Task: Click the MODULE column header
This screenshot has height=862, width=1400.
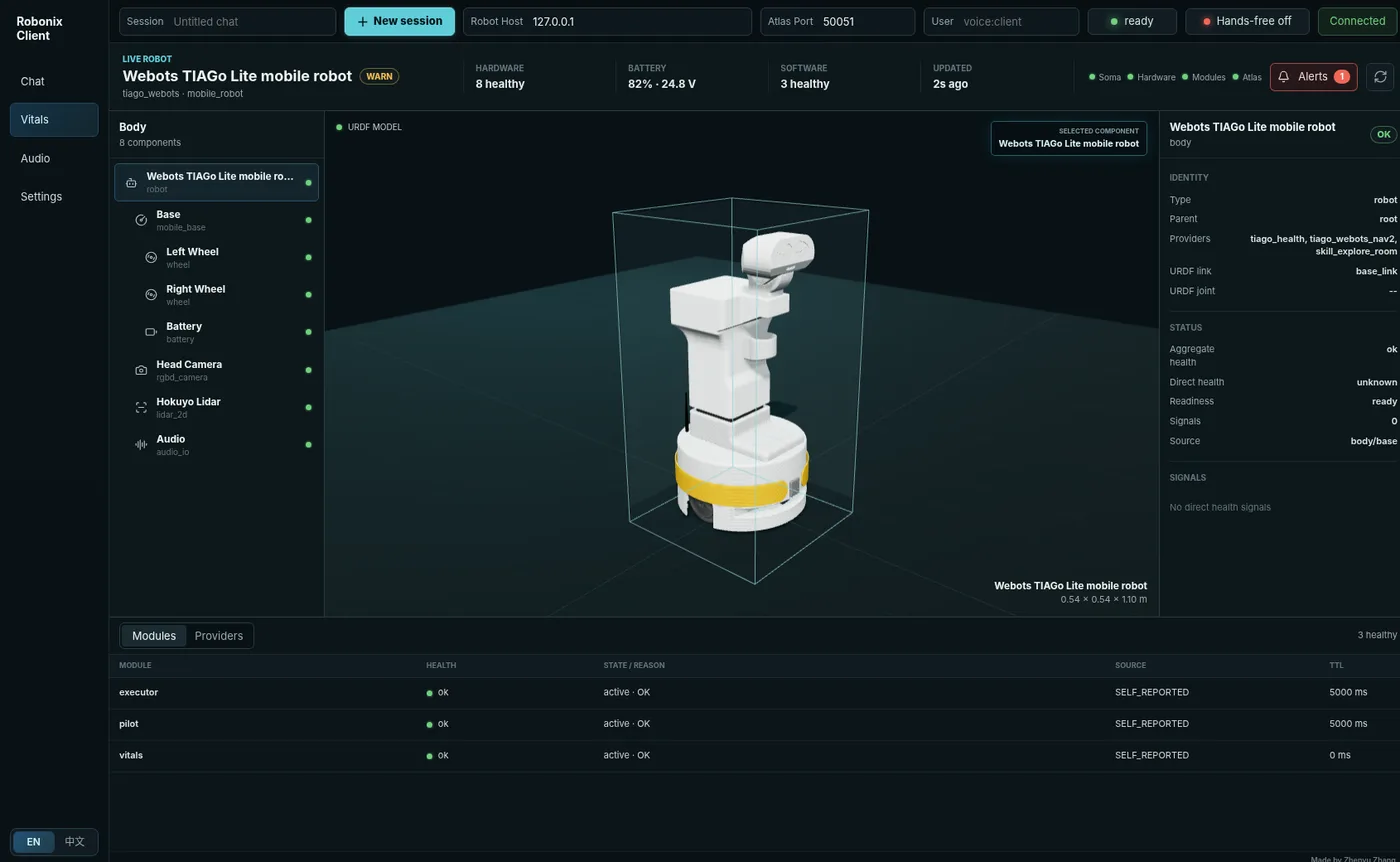Action: point(135,665)
